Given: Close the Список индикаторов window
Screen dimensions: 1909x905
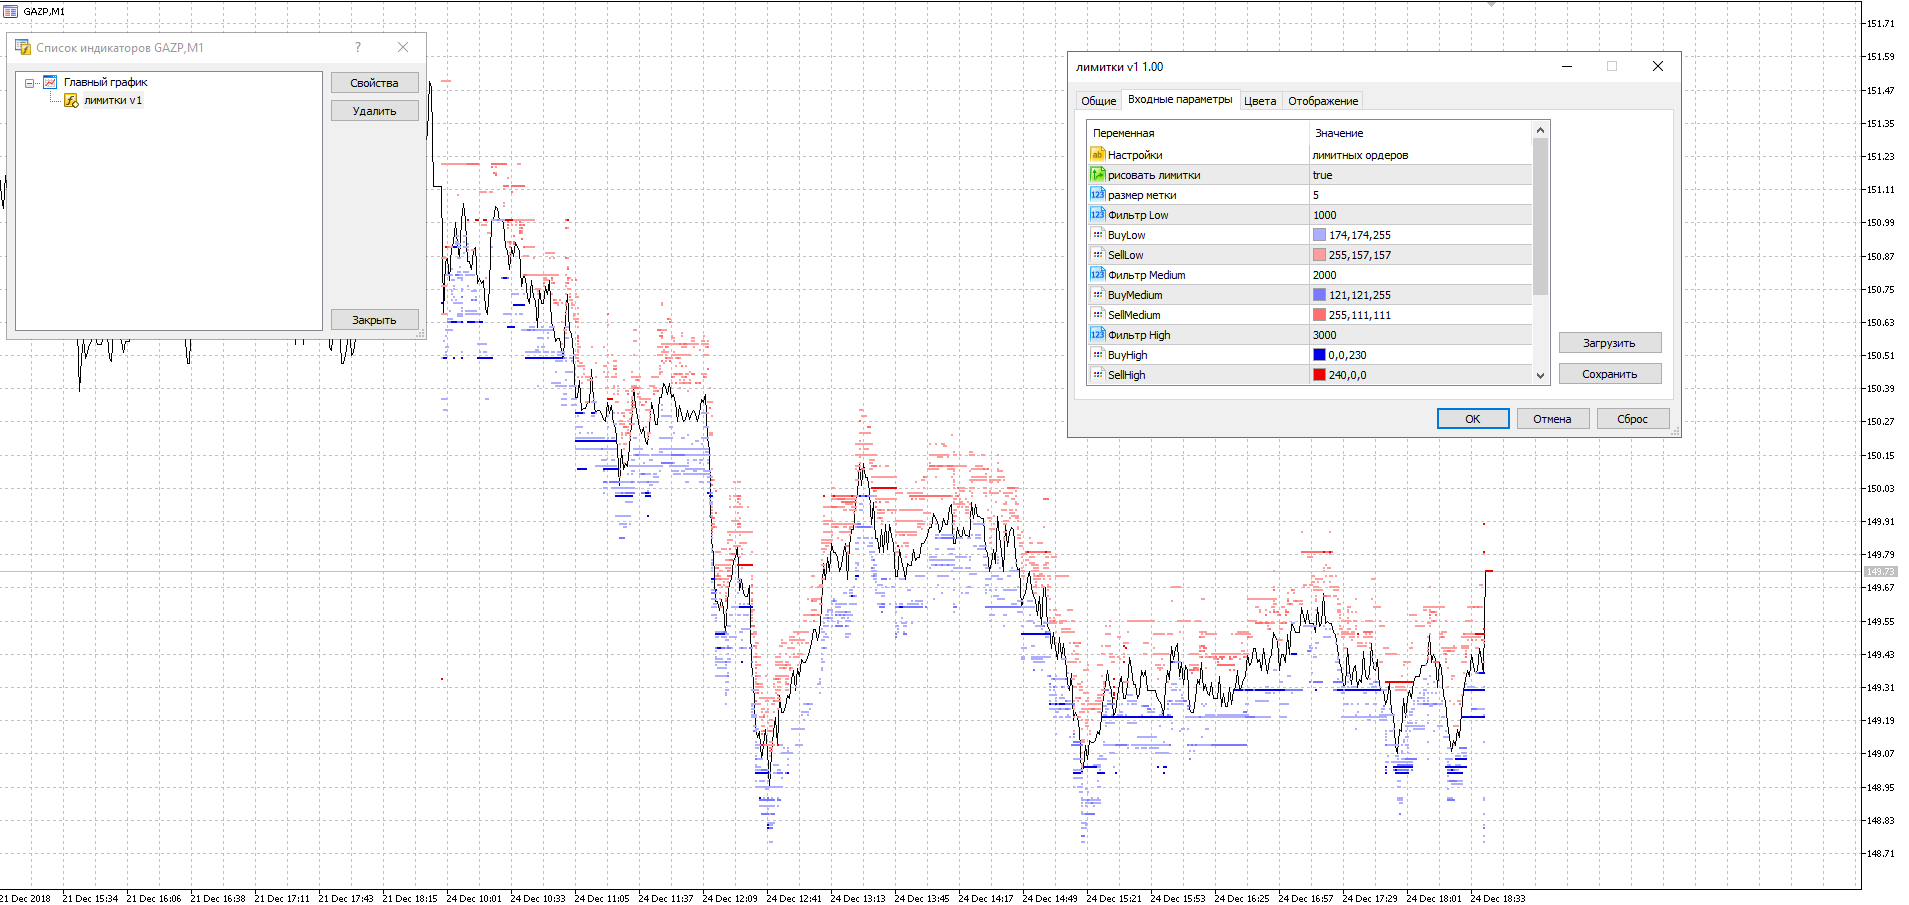Looking at the screenshot, I should pos(403,47).
